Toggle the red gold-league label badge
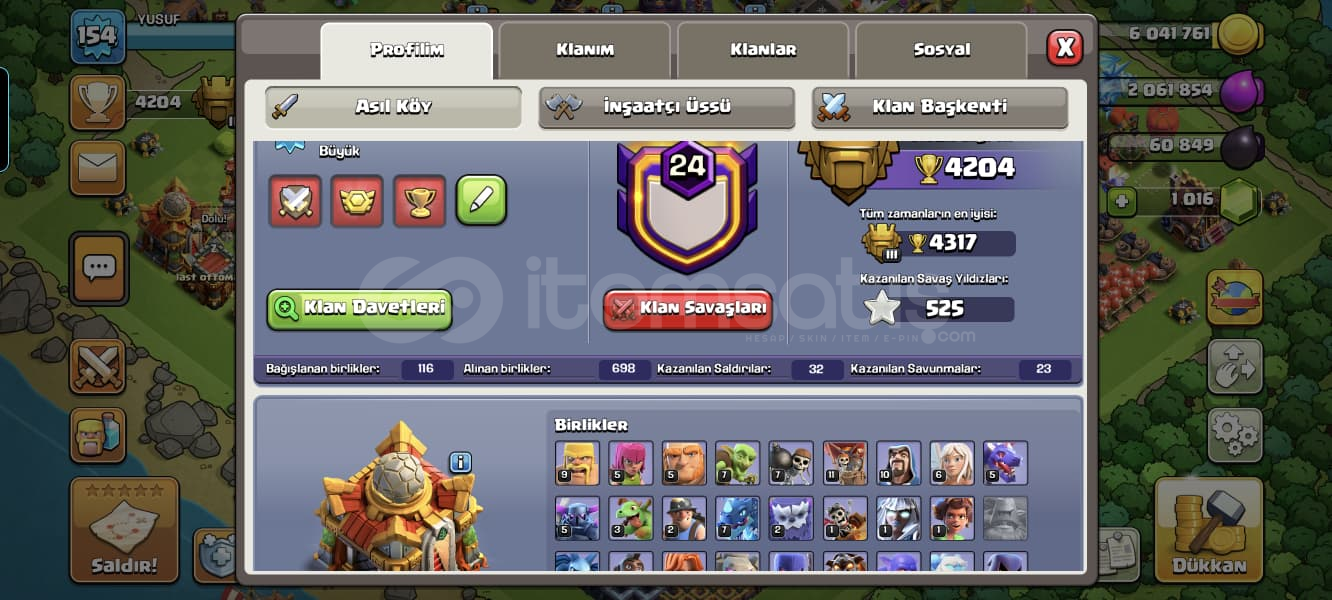 click(357, 201)
